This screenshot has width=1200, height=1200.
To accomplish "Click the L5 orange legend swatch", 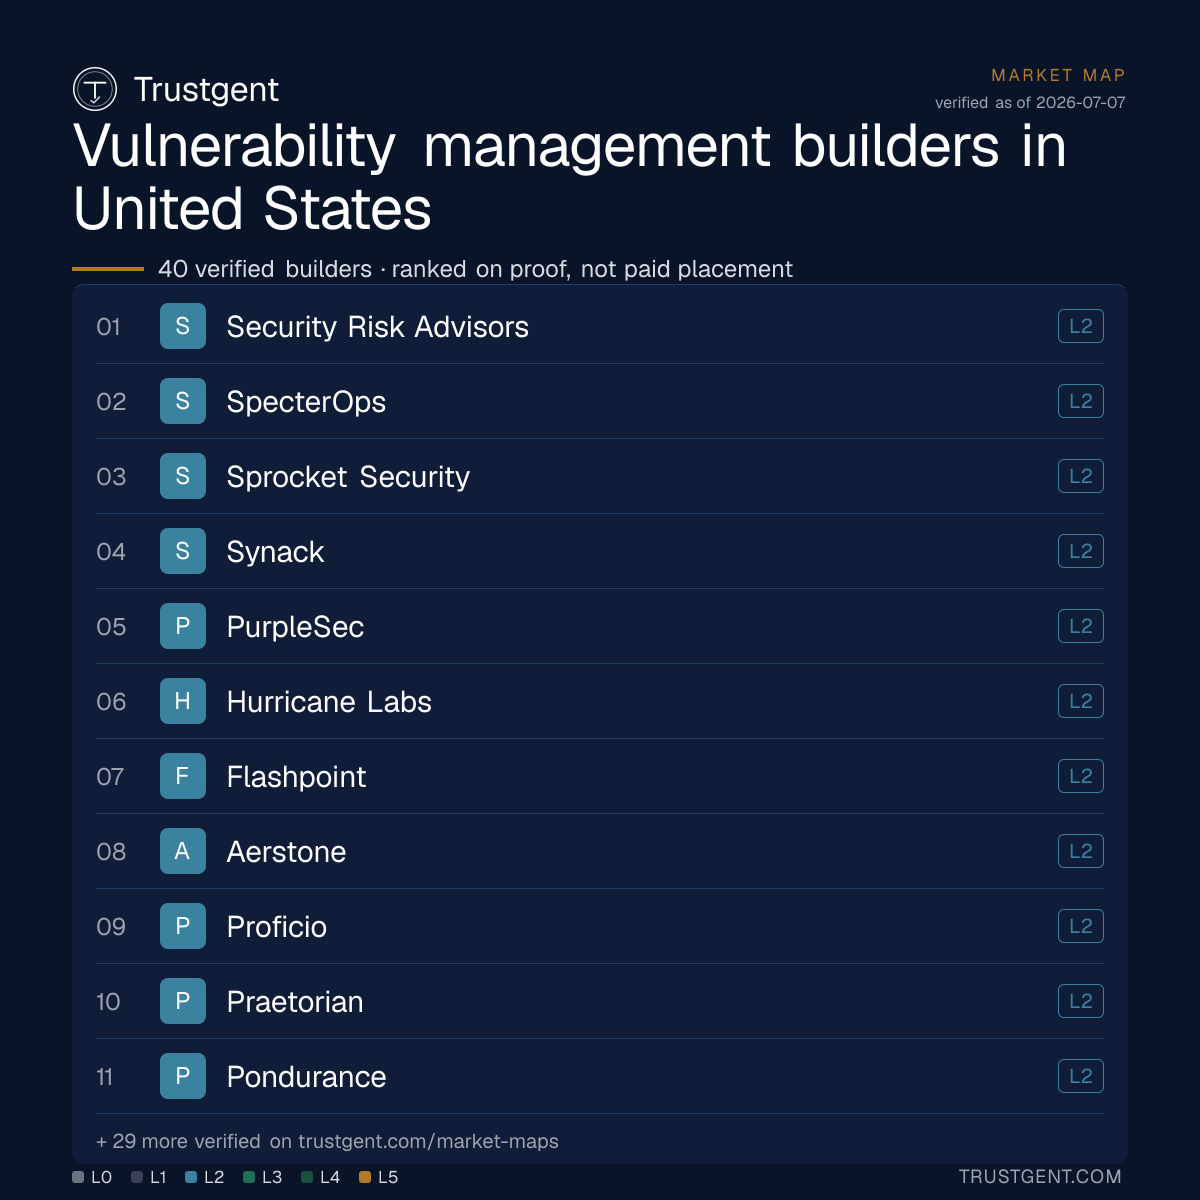I will (365, 1177).
